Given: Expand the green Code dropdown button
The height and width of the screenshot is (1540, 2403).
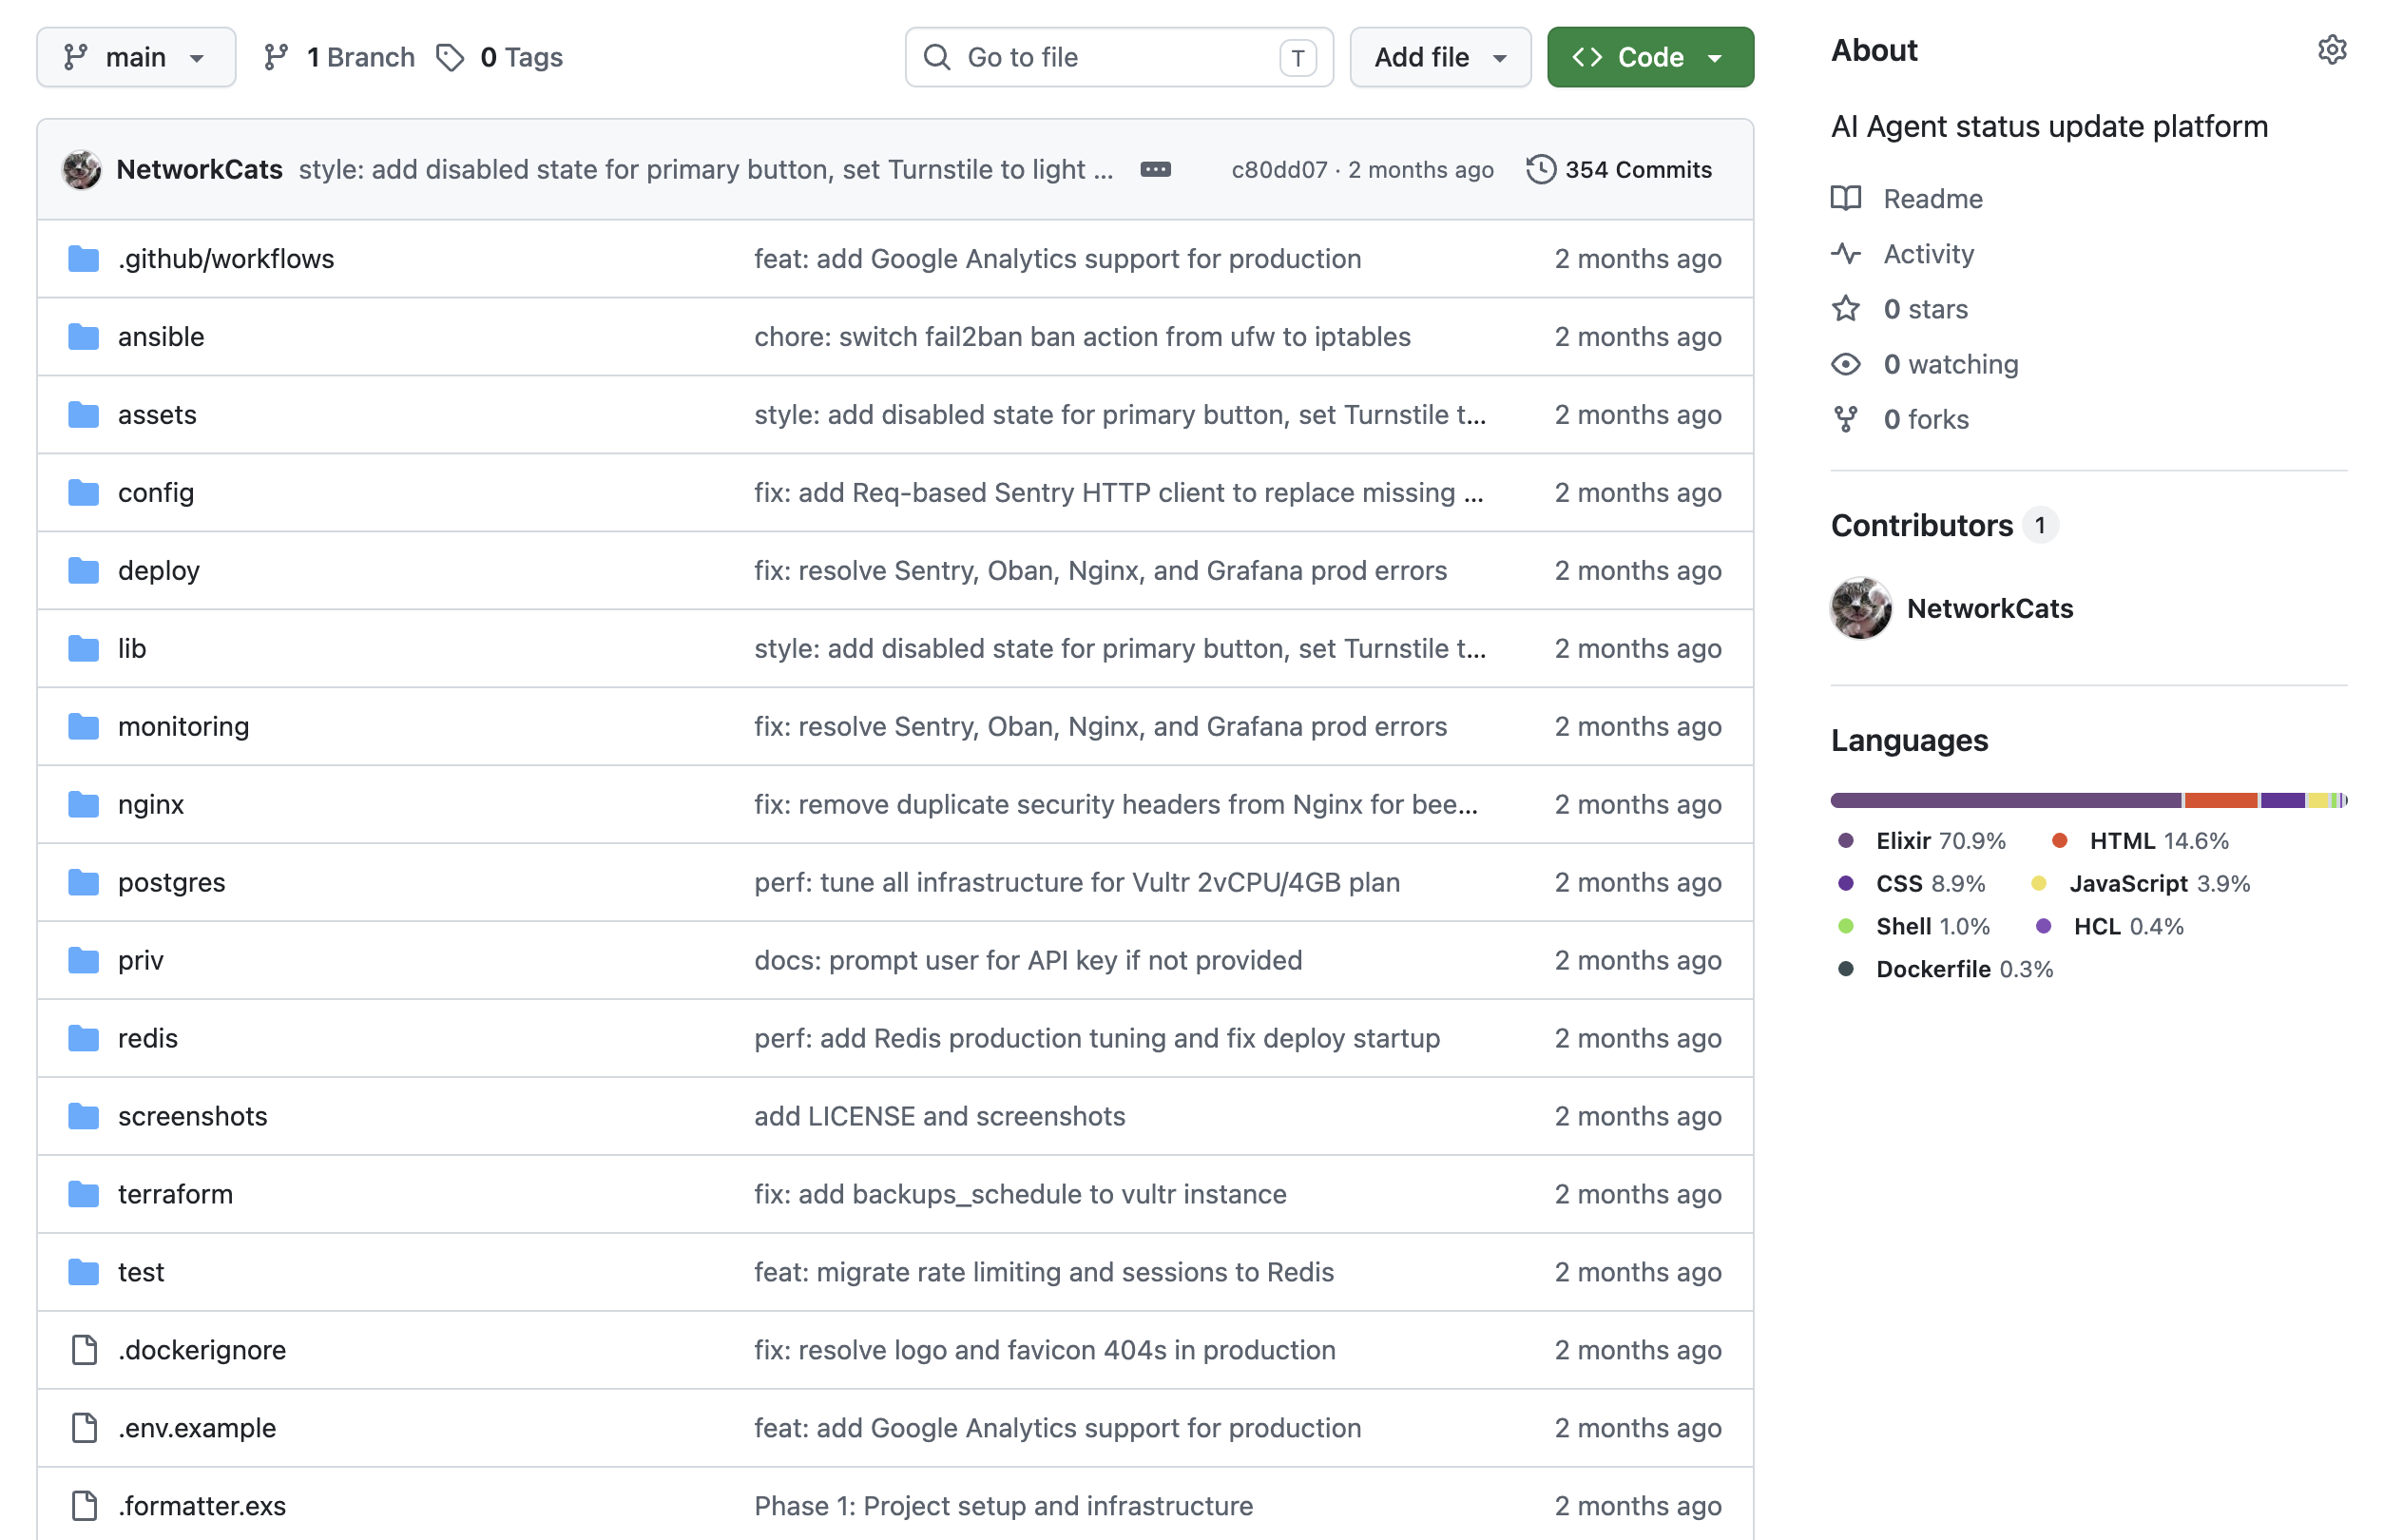Looking at the screenshot, I should 1650,57.
